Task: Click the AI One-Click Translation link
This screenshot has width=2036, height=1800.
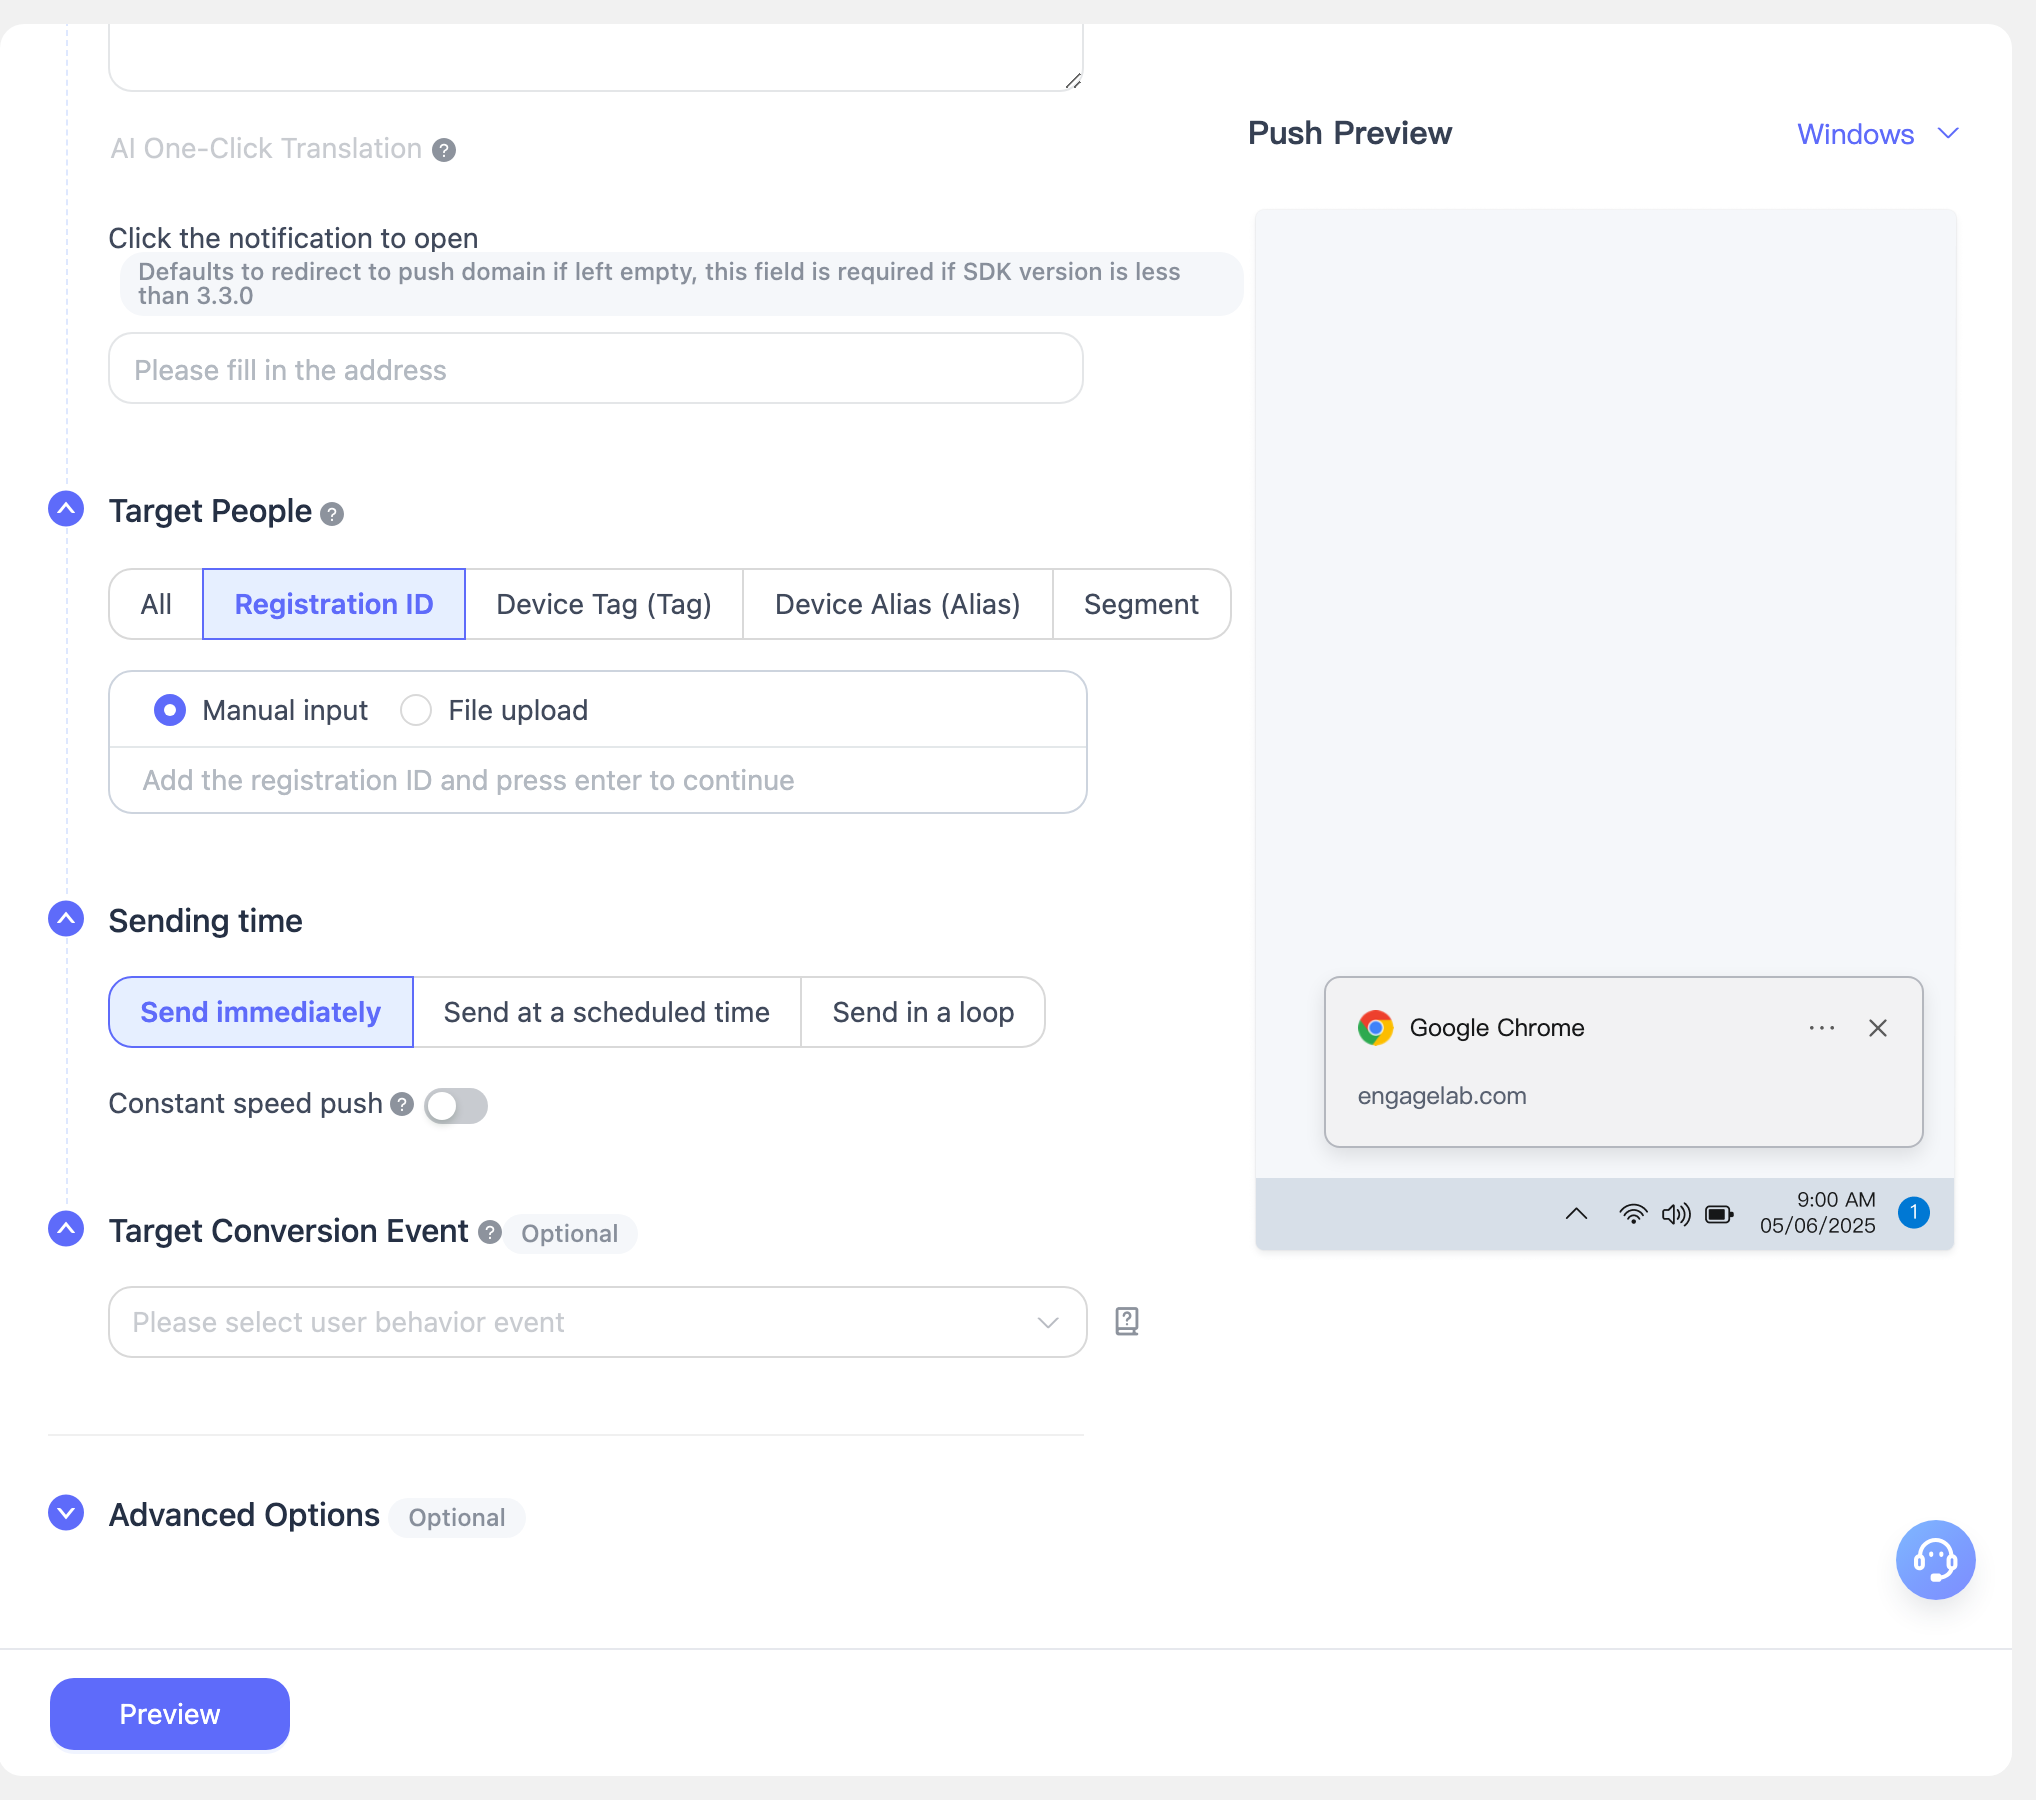Action: (266, 149)
